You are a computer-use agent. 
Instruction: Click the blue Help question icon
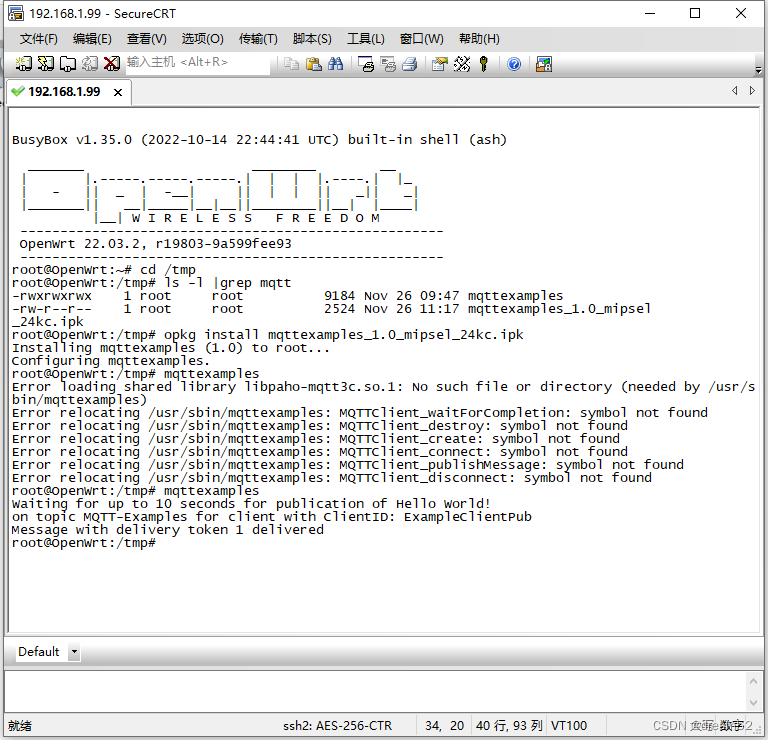[x=514, y=64]
